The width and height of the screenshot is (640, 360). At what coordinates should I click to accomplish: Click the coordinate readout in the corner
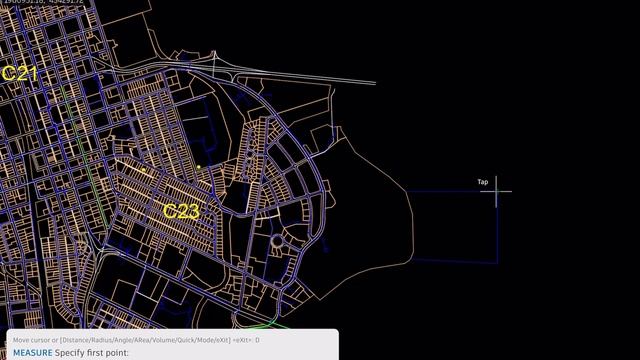tap(44, 2)
